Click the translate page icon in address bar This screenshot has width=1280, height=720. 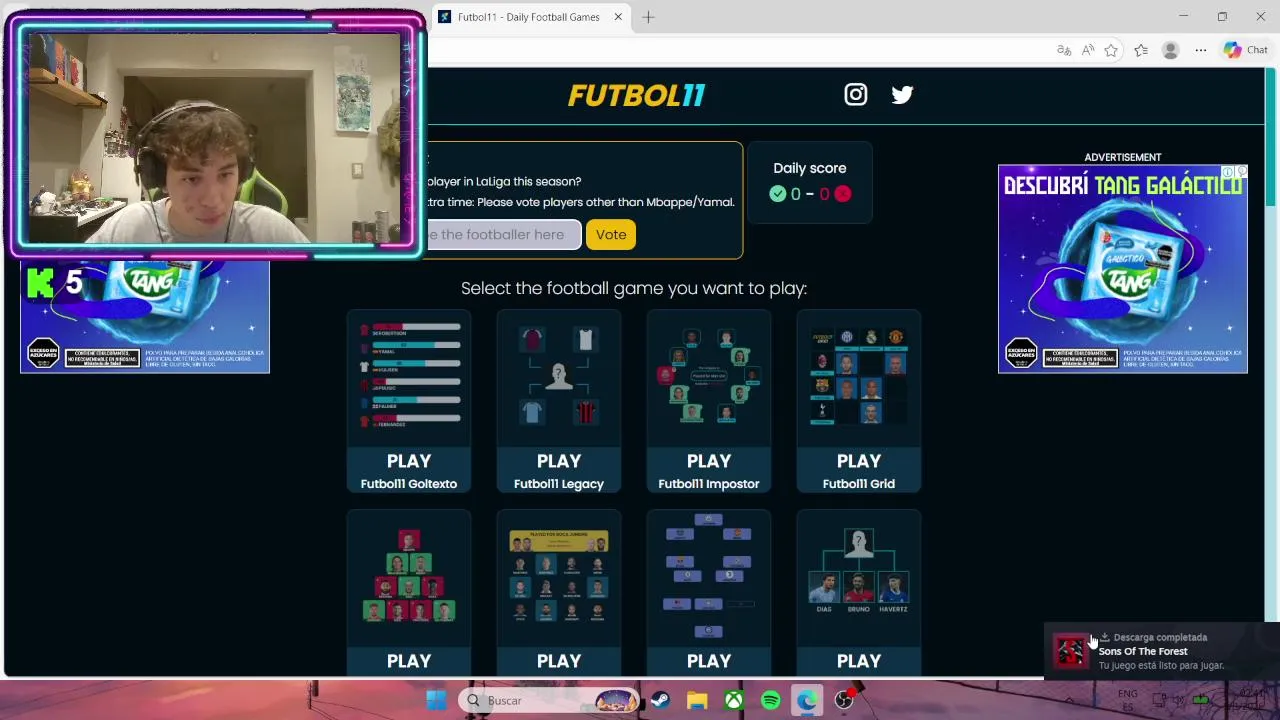(x=1064, y=50)
